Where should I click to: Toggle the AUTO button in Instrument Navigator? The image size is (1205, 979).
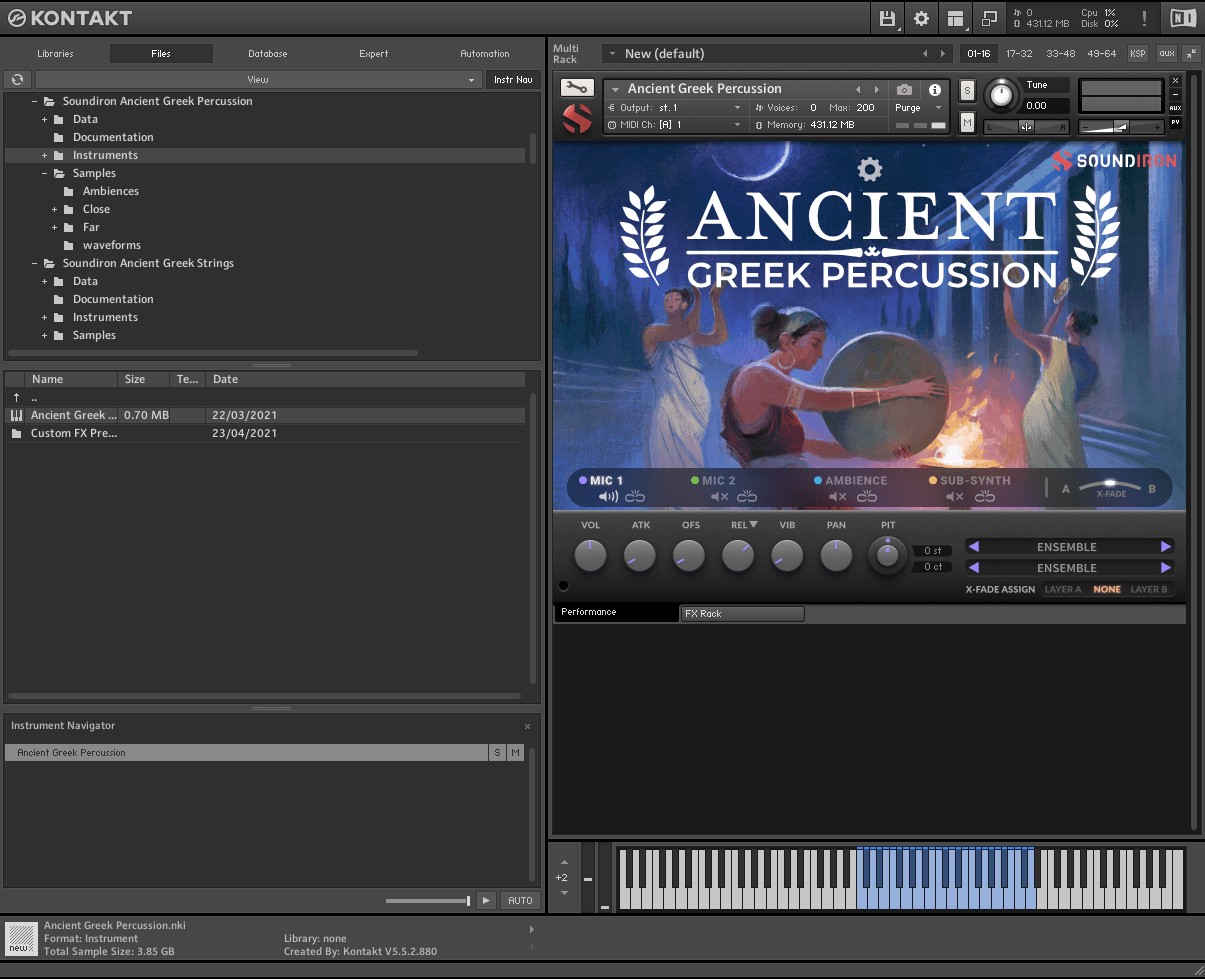[x=520, y=901]
